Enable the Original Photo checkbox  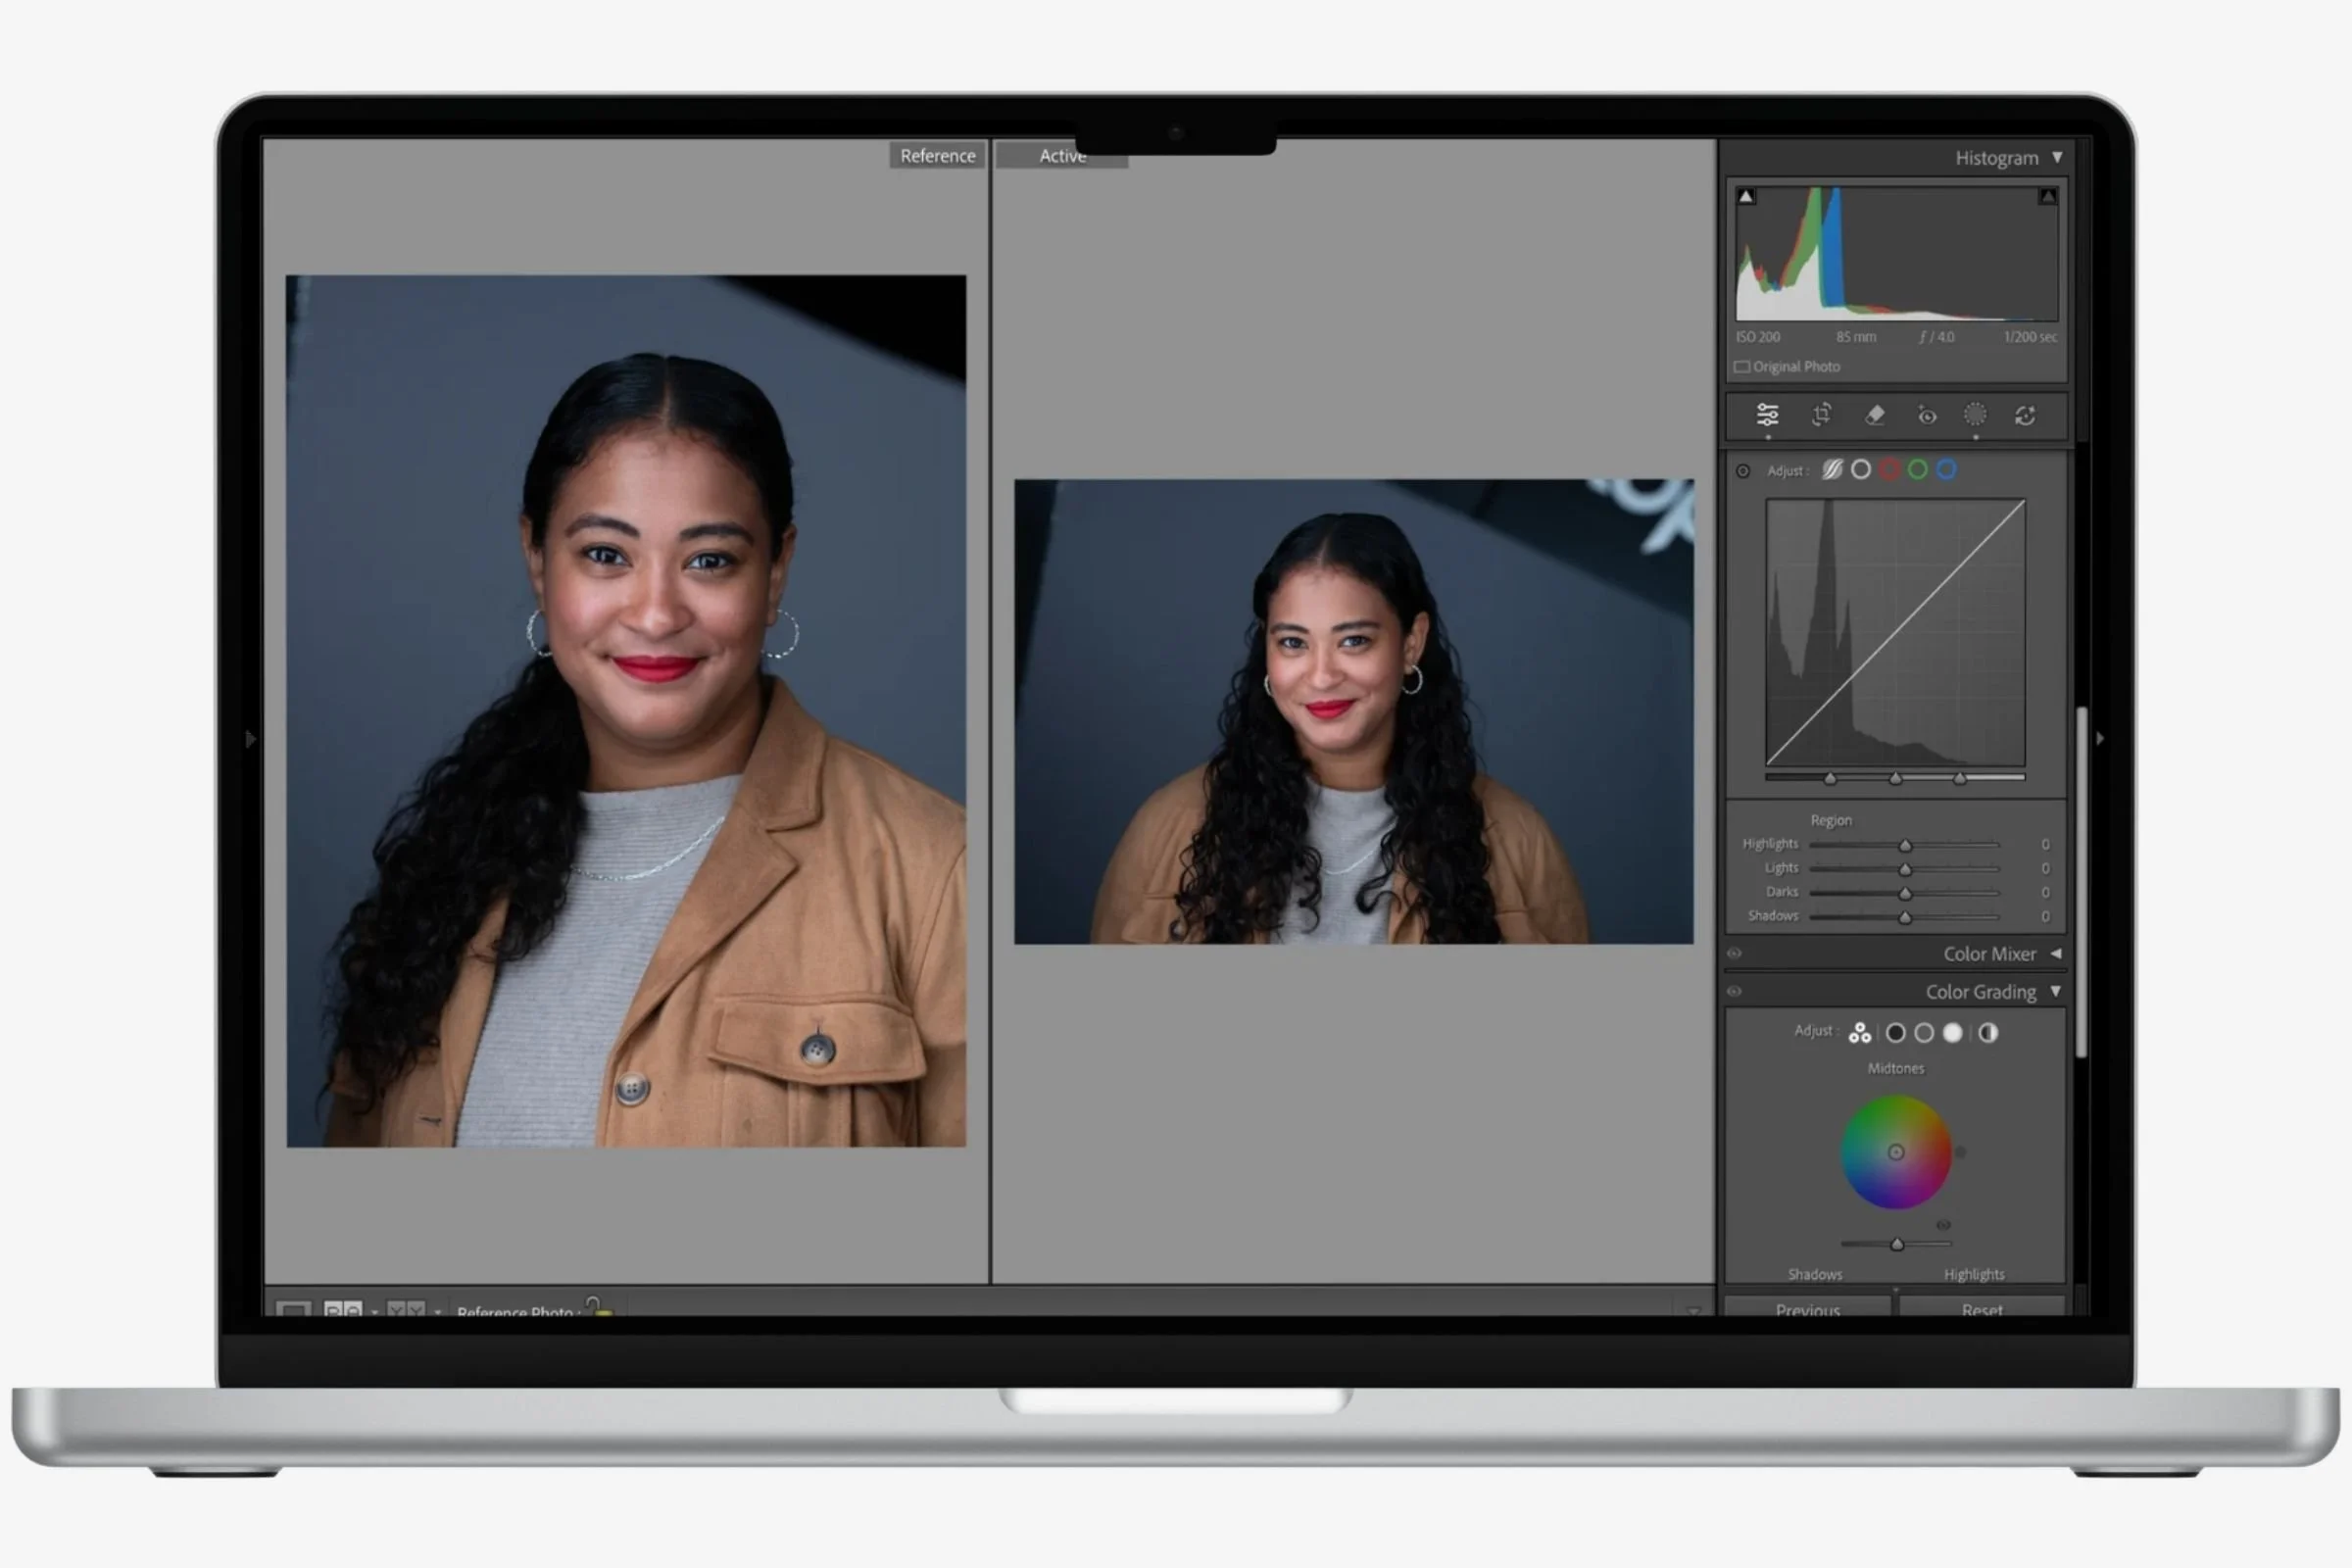(1742, 367)
